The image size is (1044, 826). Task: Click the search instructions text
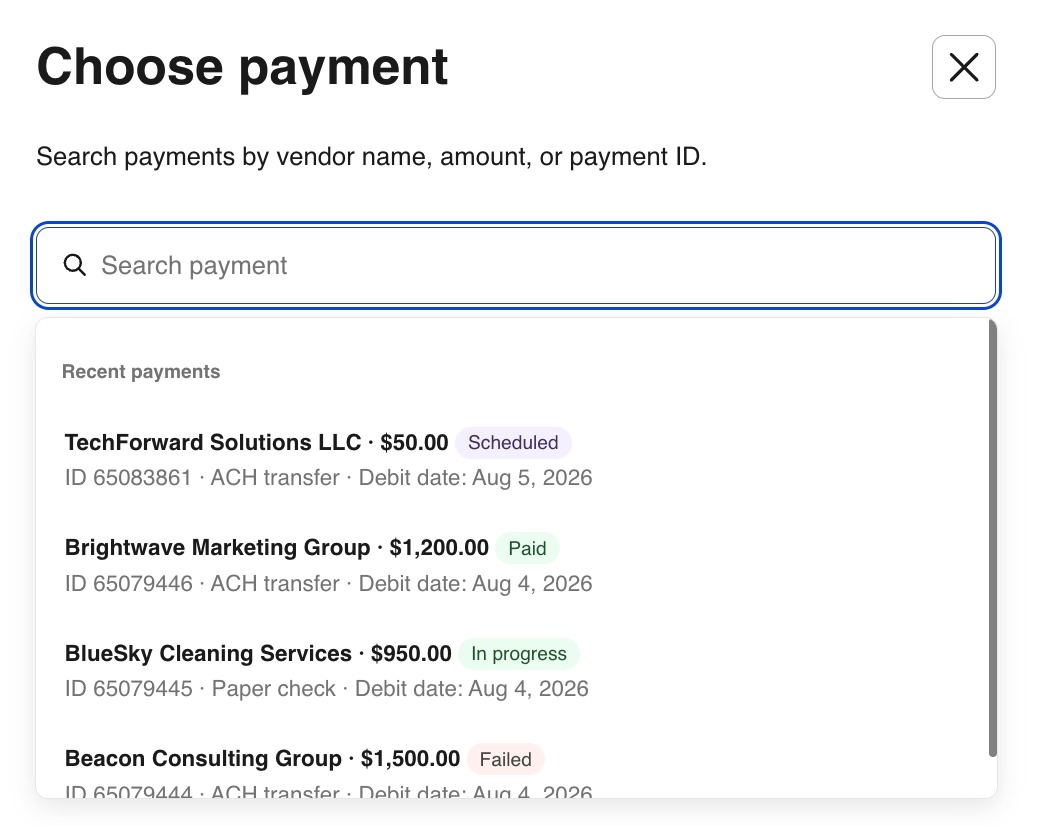372,157
